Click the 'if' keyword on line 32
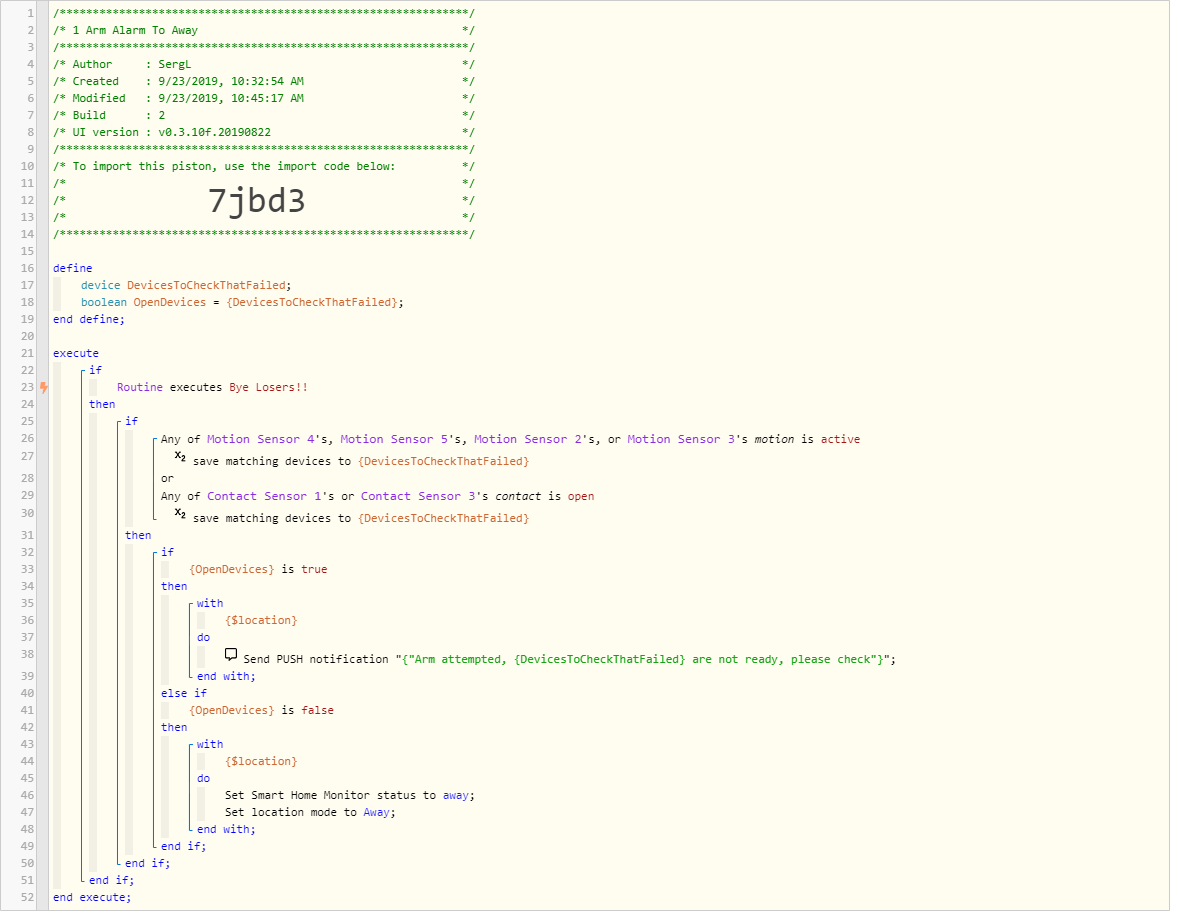The height and width of the screenshot is (915, 1178). [168, 553]
